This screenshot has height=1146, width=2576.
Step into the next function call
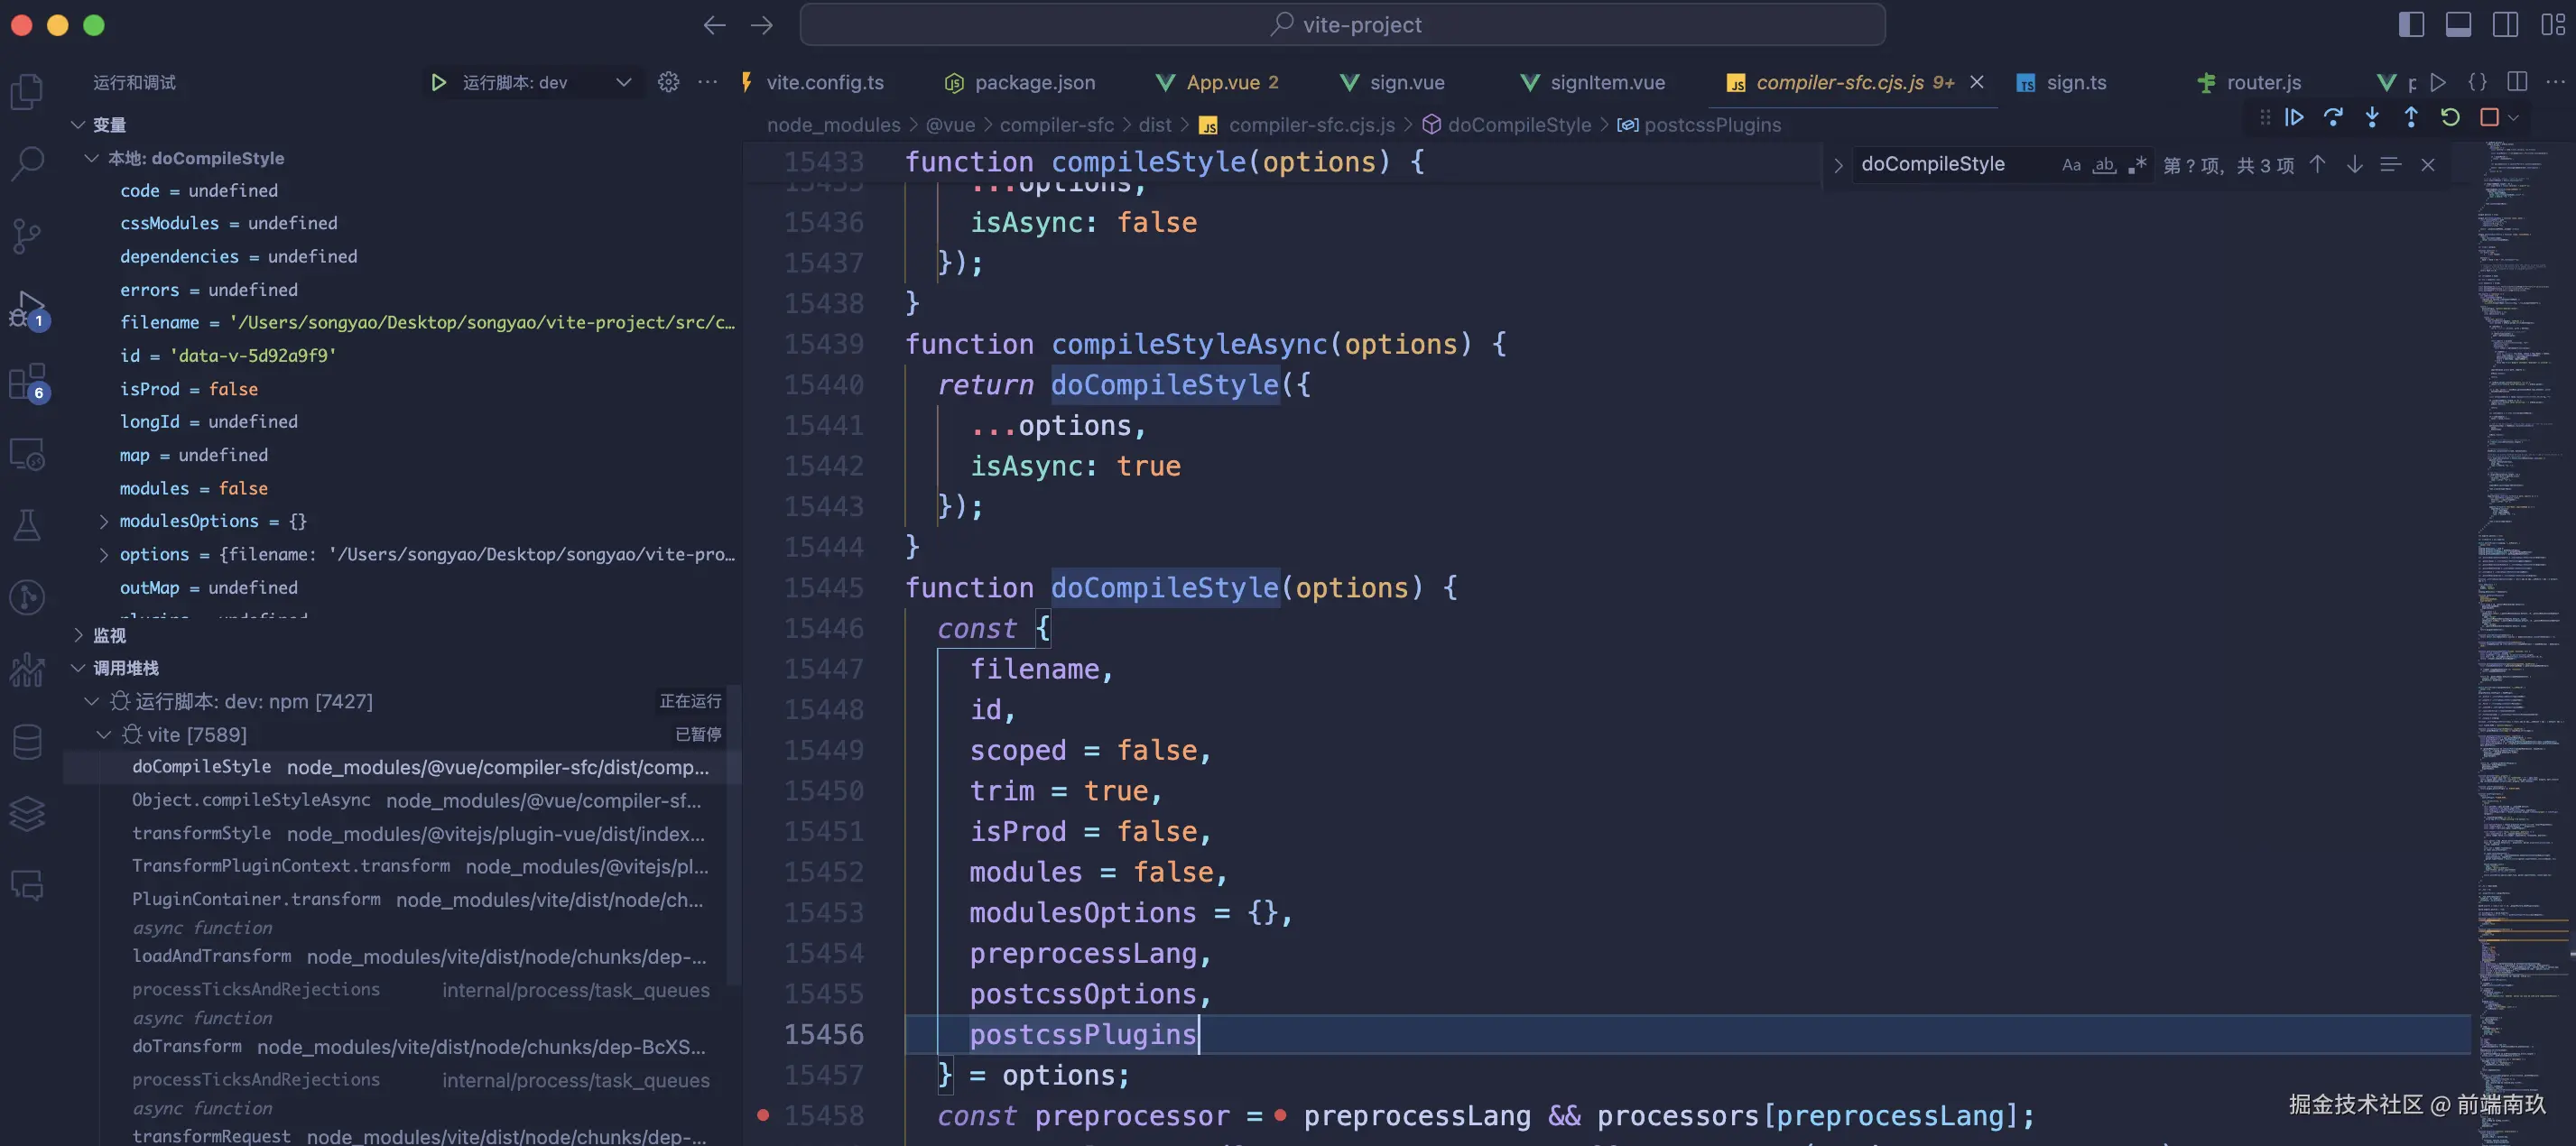click(2372, 118)
